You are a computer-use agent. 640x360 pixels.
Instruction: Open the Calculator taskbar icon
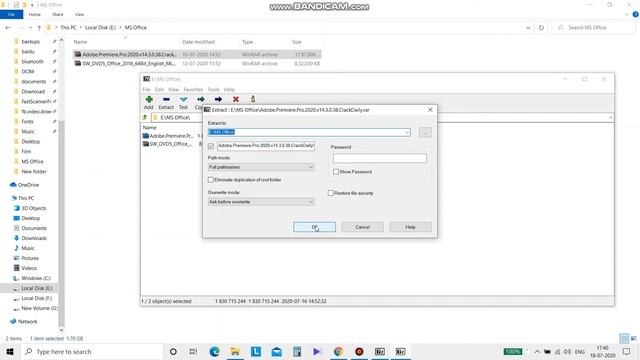[x=297, y=351]
